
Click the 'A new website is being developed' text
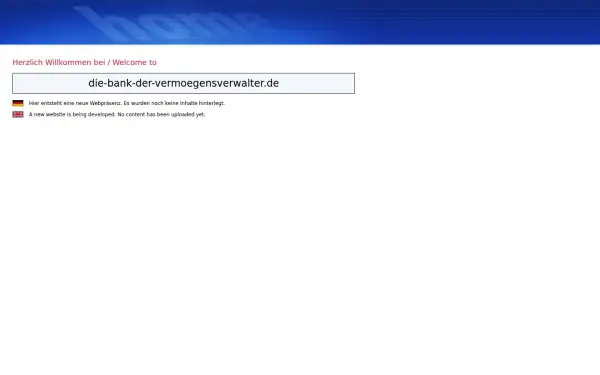click(117, 114)
